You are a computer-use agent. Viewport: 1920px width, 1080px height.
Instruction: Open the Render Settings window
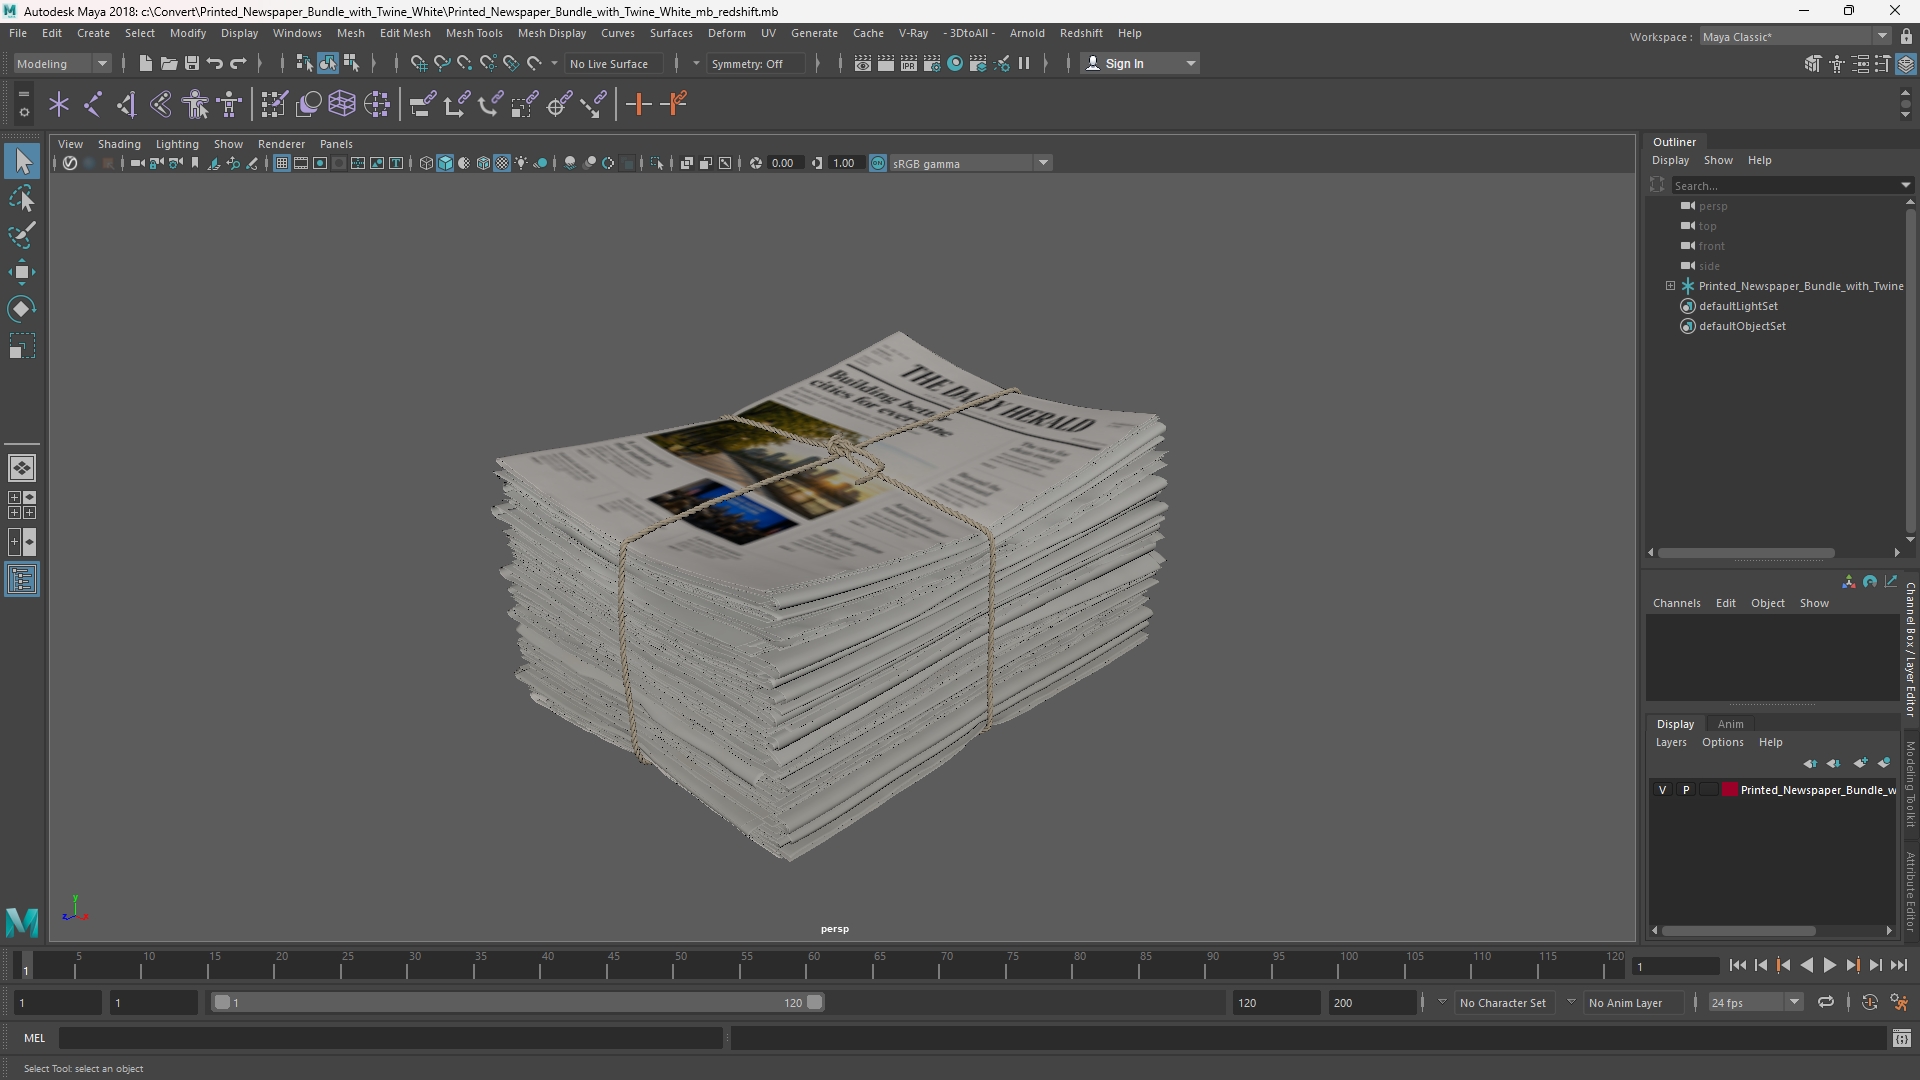click(932, 63)
